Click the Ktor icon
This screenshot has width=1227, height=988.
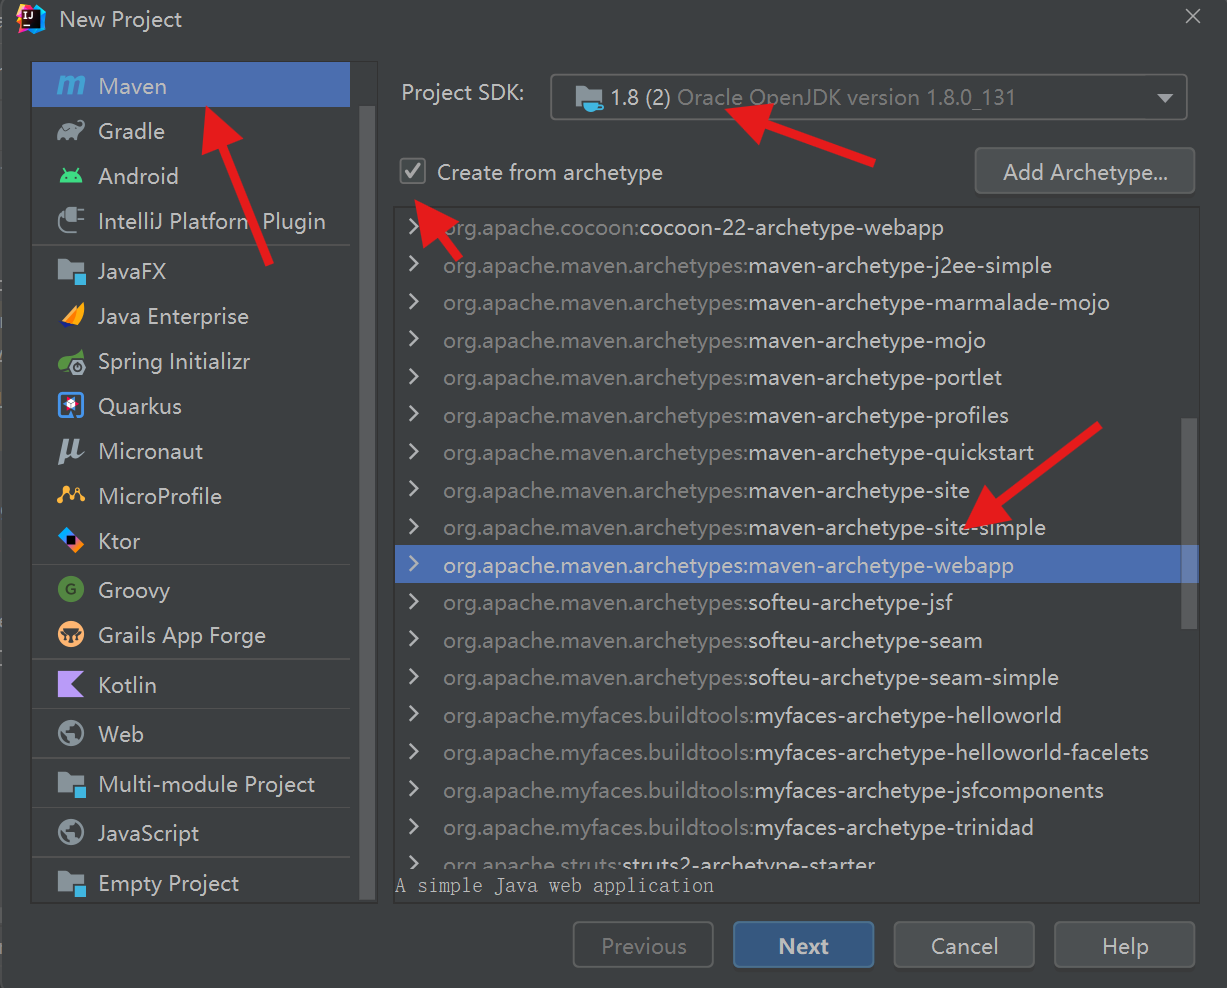coord(71,541)
